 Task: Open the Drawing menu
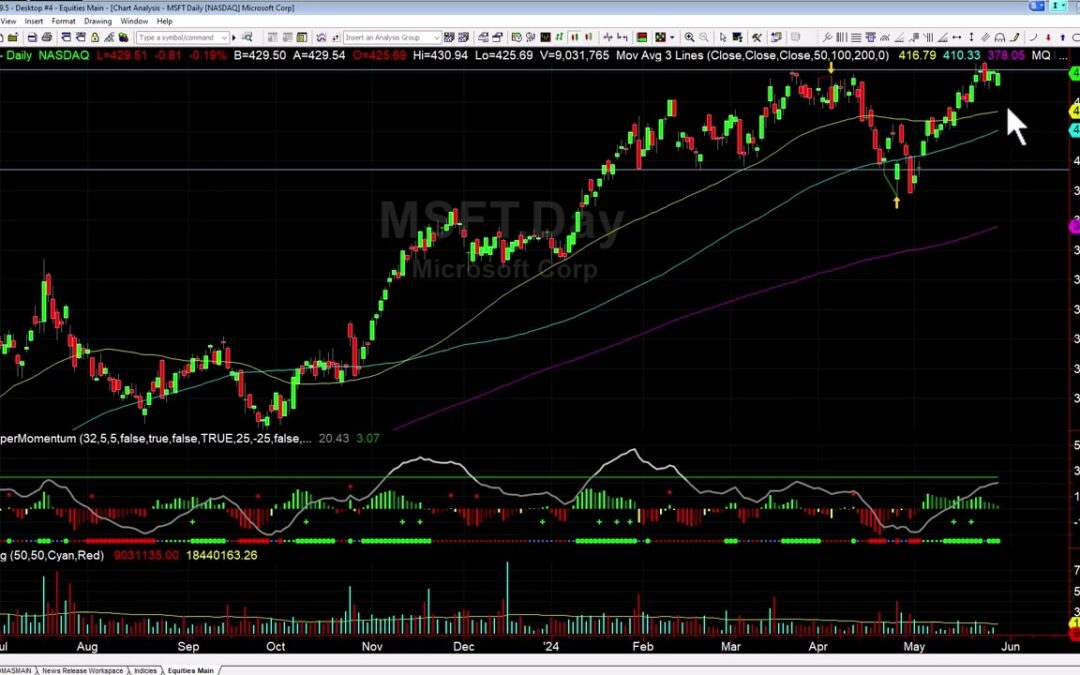point(97,20)
